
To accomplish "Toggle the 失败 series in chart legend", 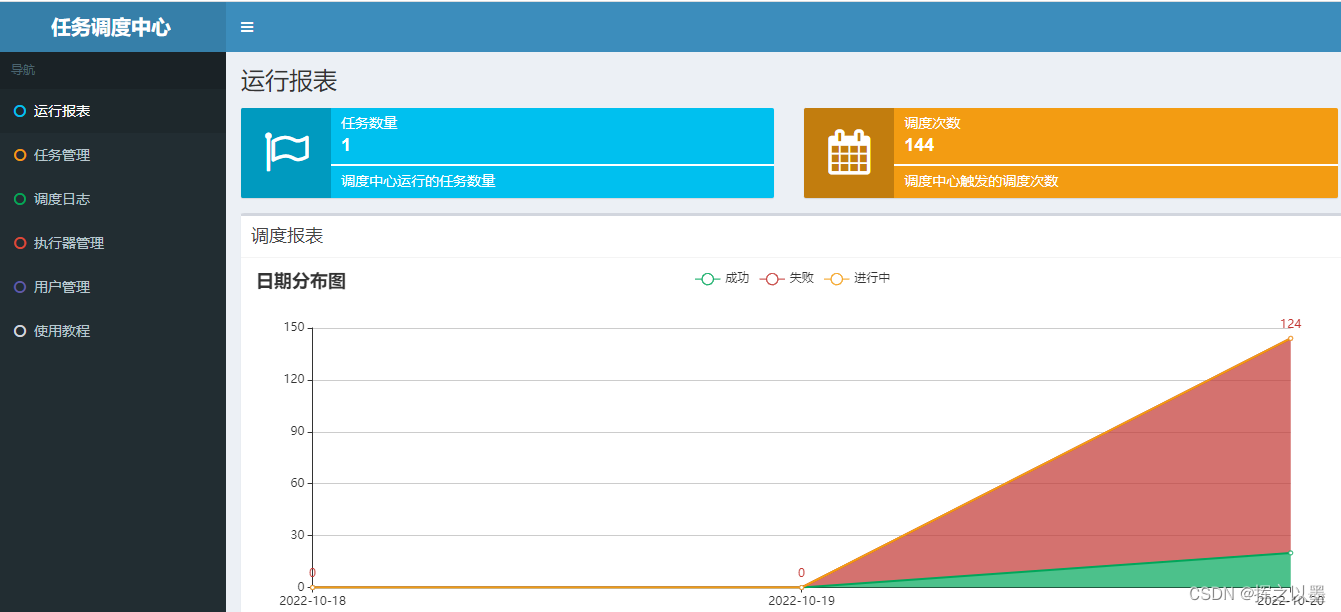I will click(787, 278).
